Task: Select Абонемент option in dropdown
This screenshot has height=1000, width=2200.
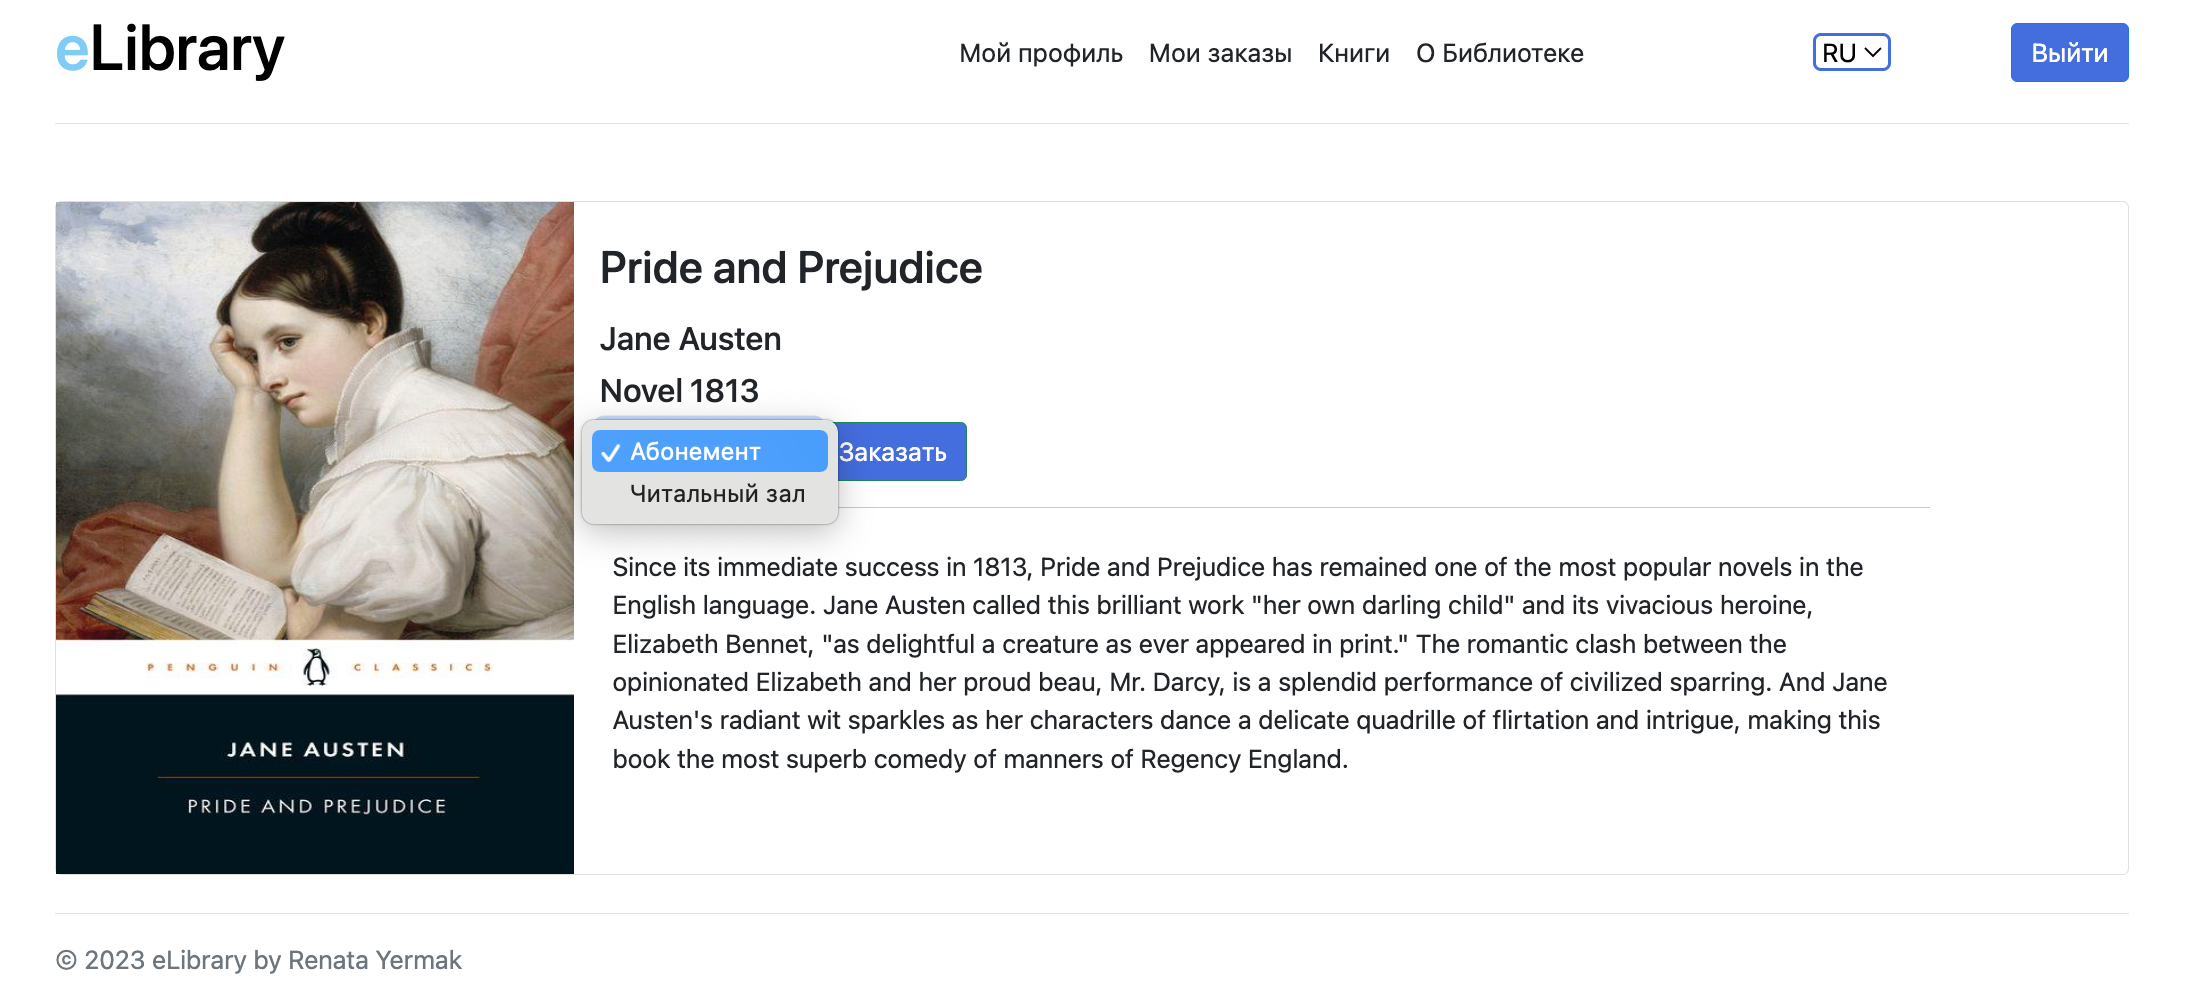Action: click(x=710, y=451)
